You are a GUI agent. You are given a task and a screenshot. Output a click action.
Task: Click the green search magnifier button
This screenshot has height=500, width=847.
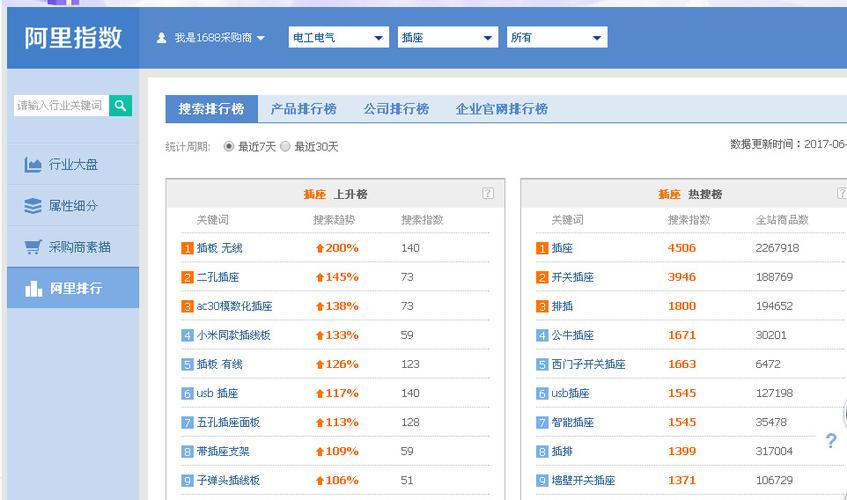[120, 105]
